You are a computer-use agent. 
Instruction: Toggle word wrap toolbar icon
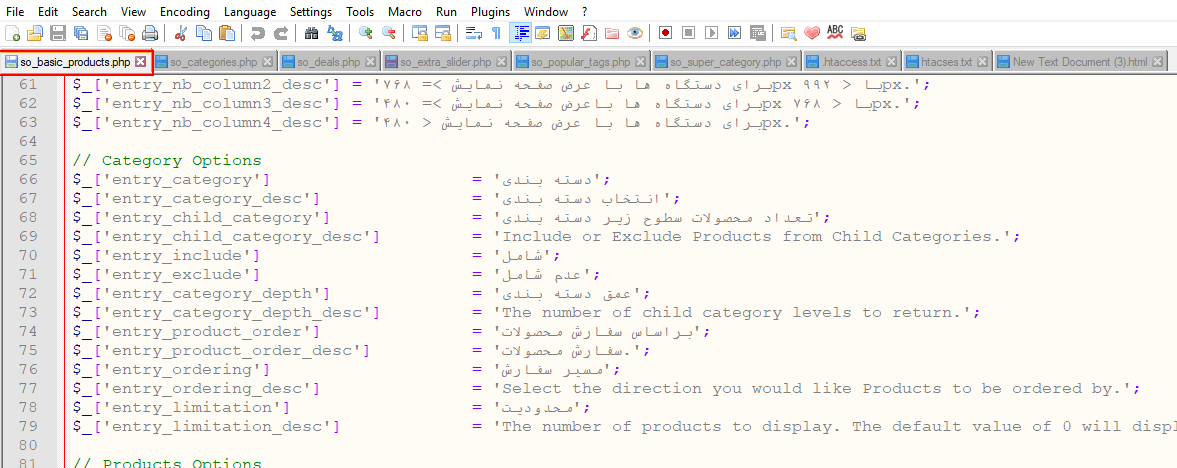(x=474, y=33)
